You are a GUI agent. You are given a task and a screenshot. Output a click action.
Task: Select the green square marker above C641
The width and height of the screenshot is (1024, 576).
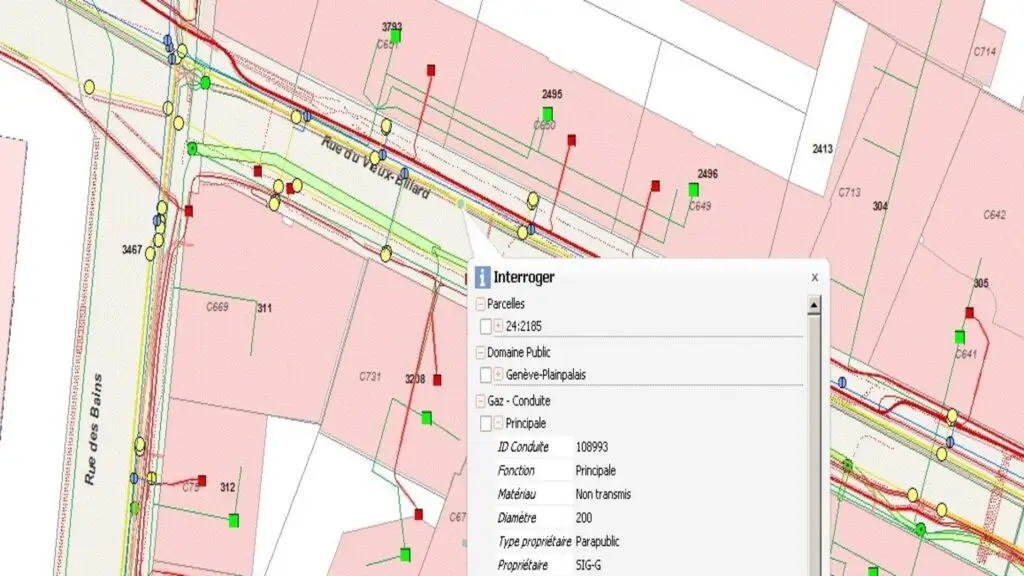tap(960, 337)
